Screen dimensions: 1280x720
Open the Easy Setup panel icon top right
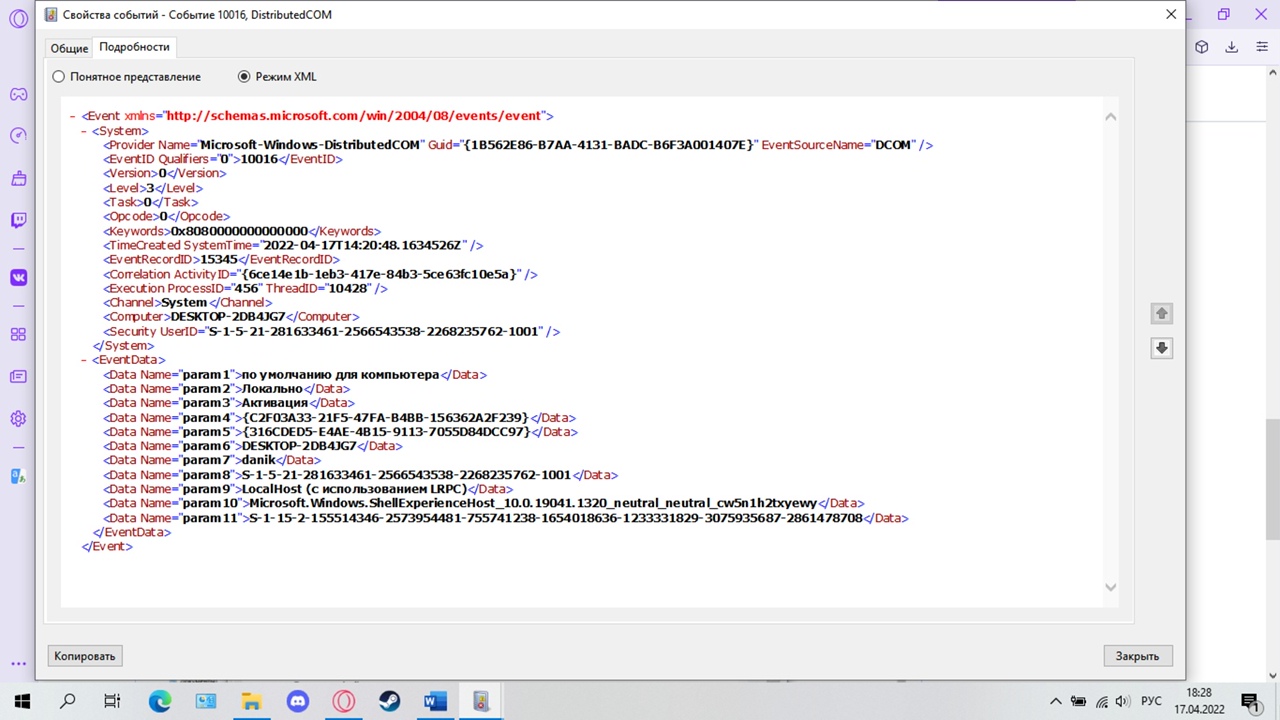pos(1262,47)
